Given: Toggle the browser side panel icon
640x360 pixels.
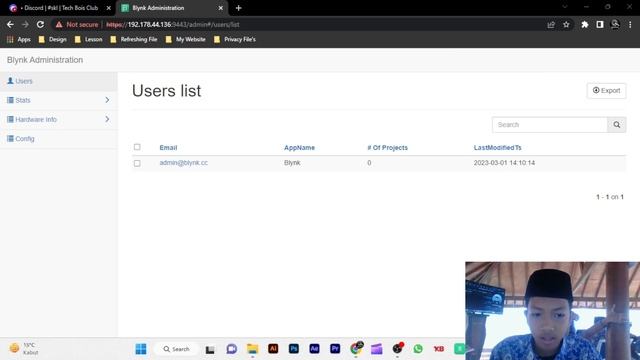Looking at the screenshot, I should click(x=600, y=24).
